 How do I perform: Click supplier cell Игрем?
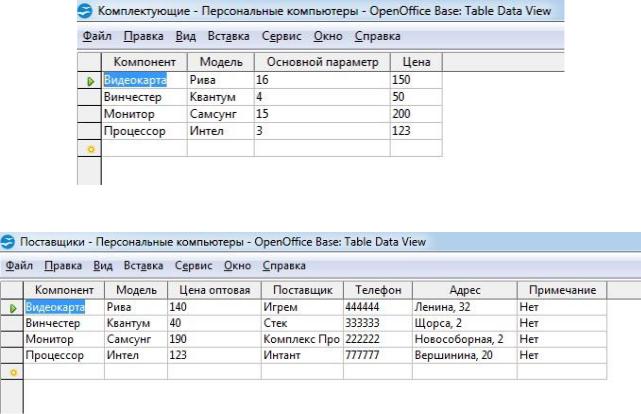click(303, 307)
